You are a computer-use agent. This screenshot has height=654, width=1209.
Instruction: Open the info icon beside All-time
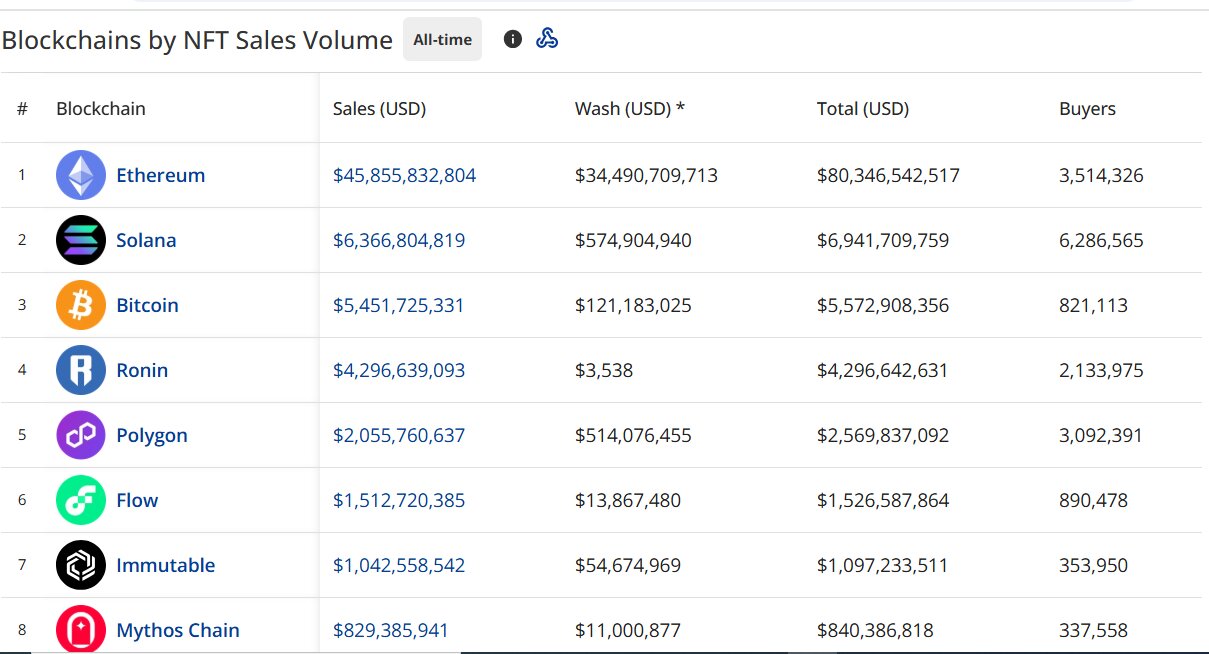click(x=513, y=39)
